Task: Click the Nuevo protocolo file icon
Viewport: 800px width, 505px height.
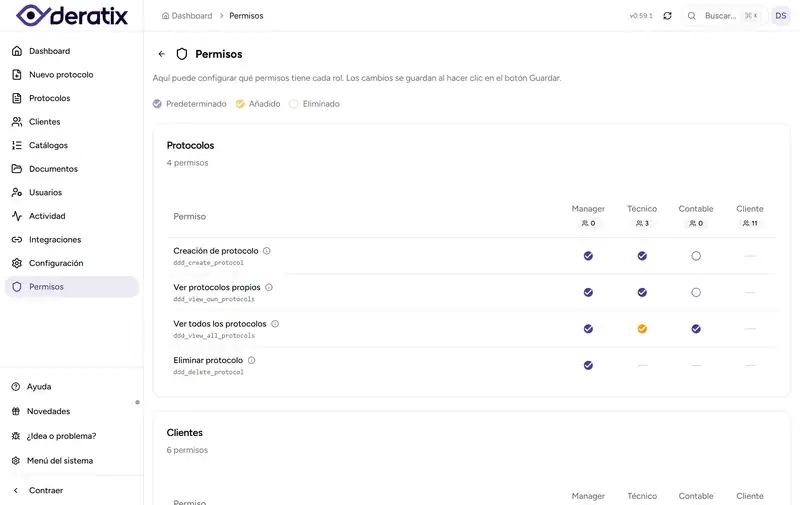Action: (x=17, y=74)
